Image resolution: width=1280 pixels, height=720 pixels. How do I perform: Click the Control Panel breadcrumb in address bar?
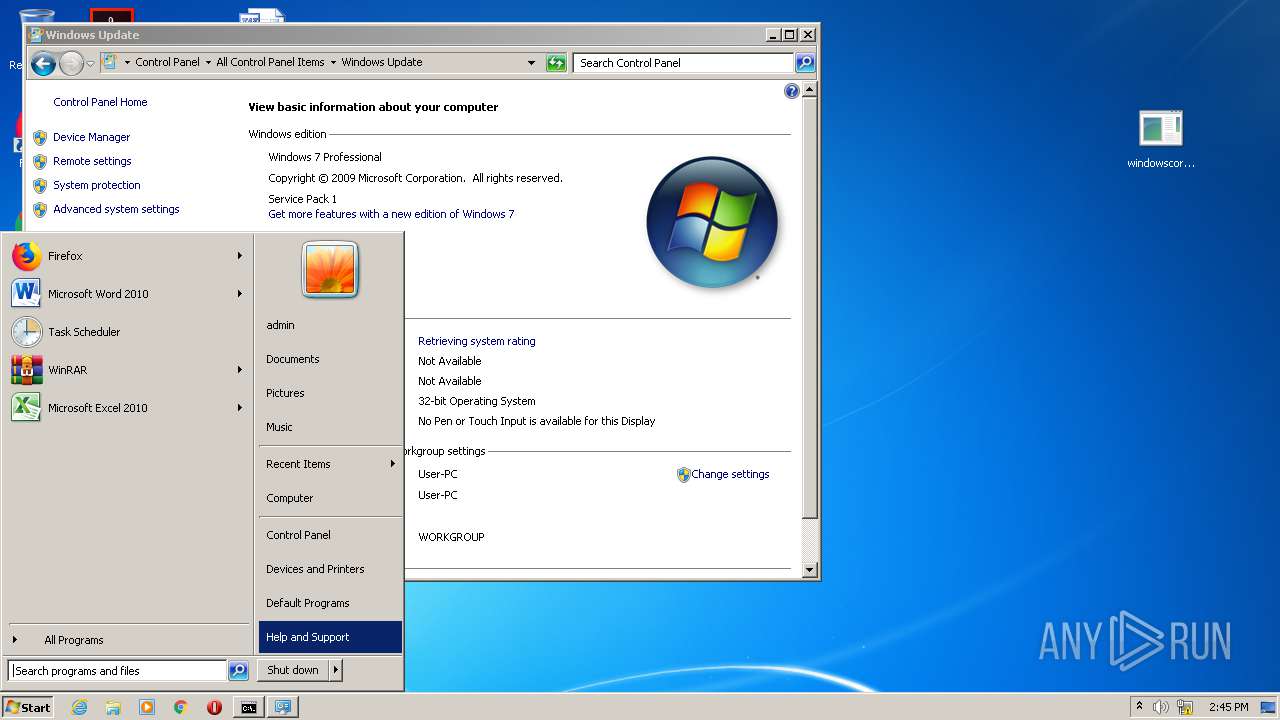tap(167, 62)
